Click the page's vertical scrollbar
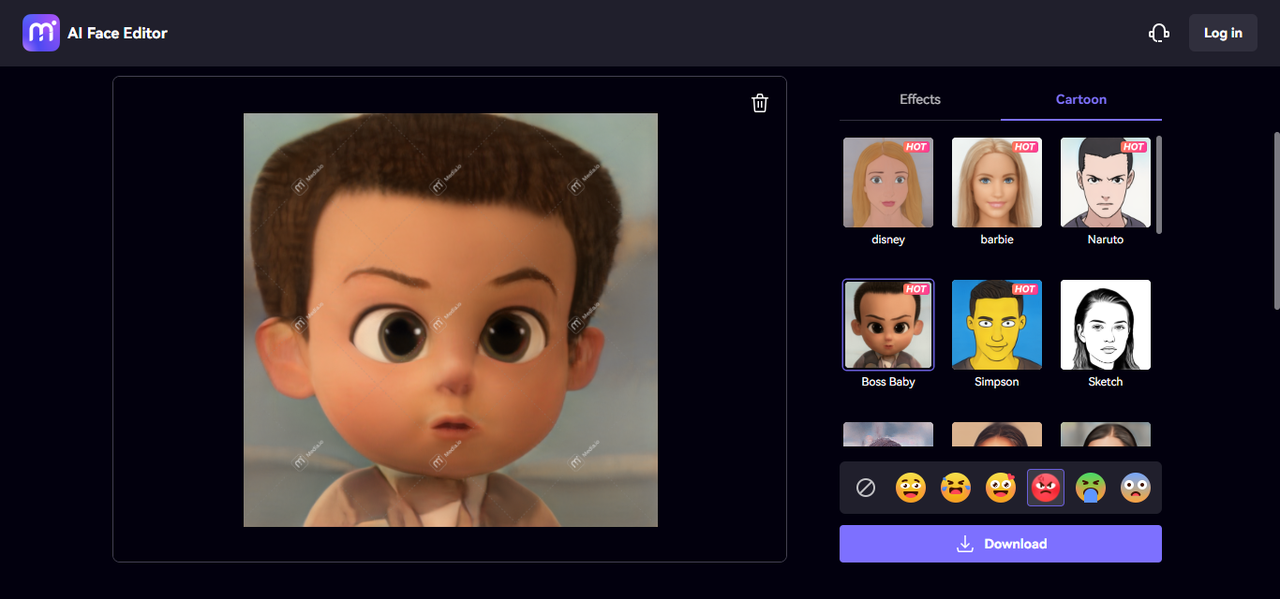Viewport: 1280px width, 599px height. [1276, 220]
